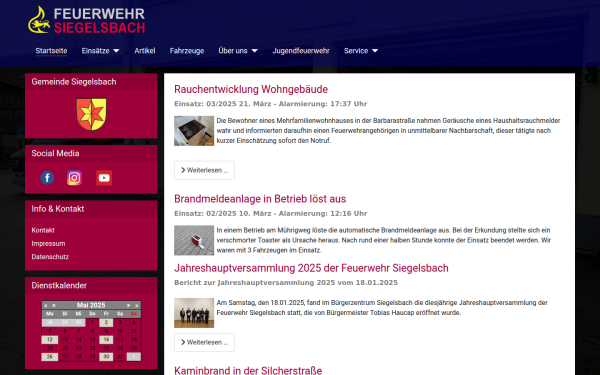Jump back one year in Dienstkalender
This screenshot has width=600, height=375.
46,305
